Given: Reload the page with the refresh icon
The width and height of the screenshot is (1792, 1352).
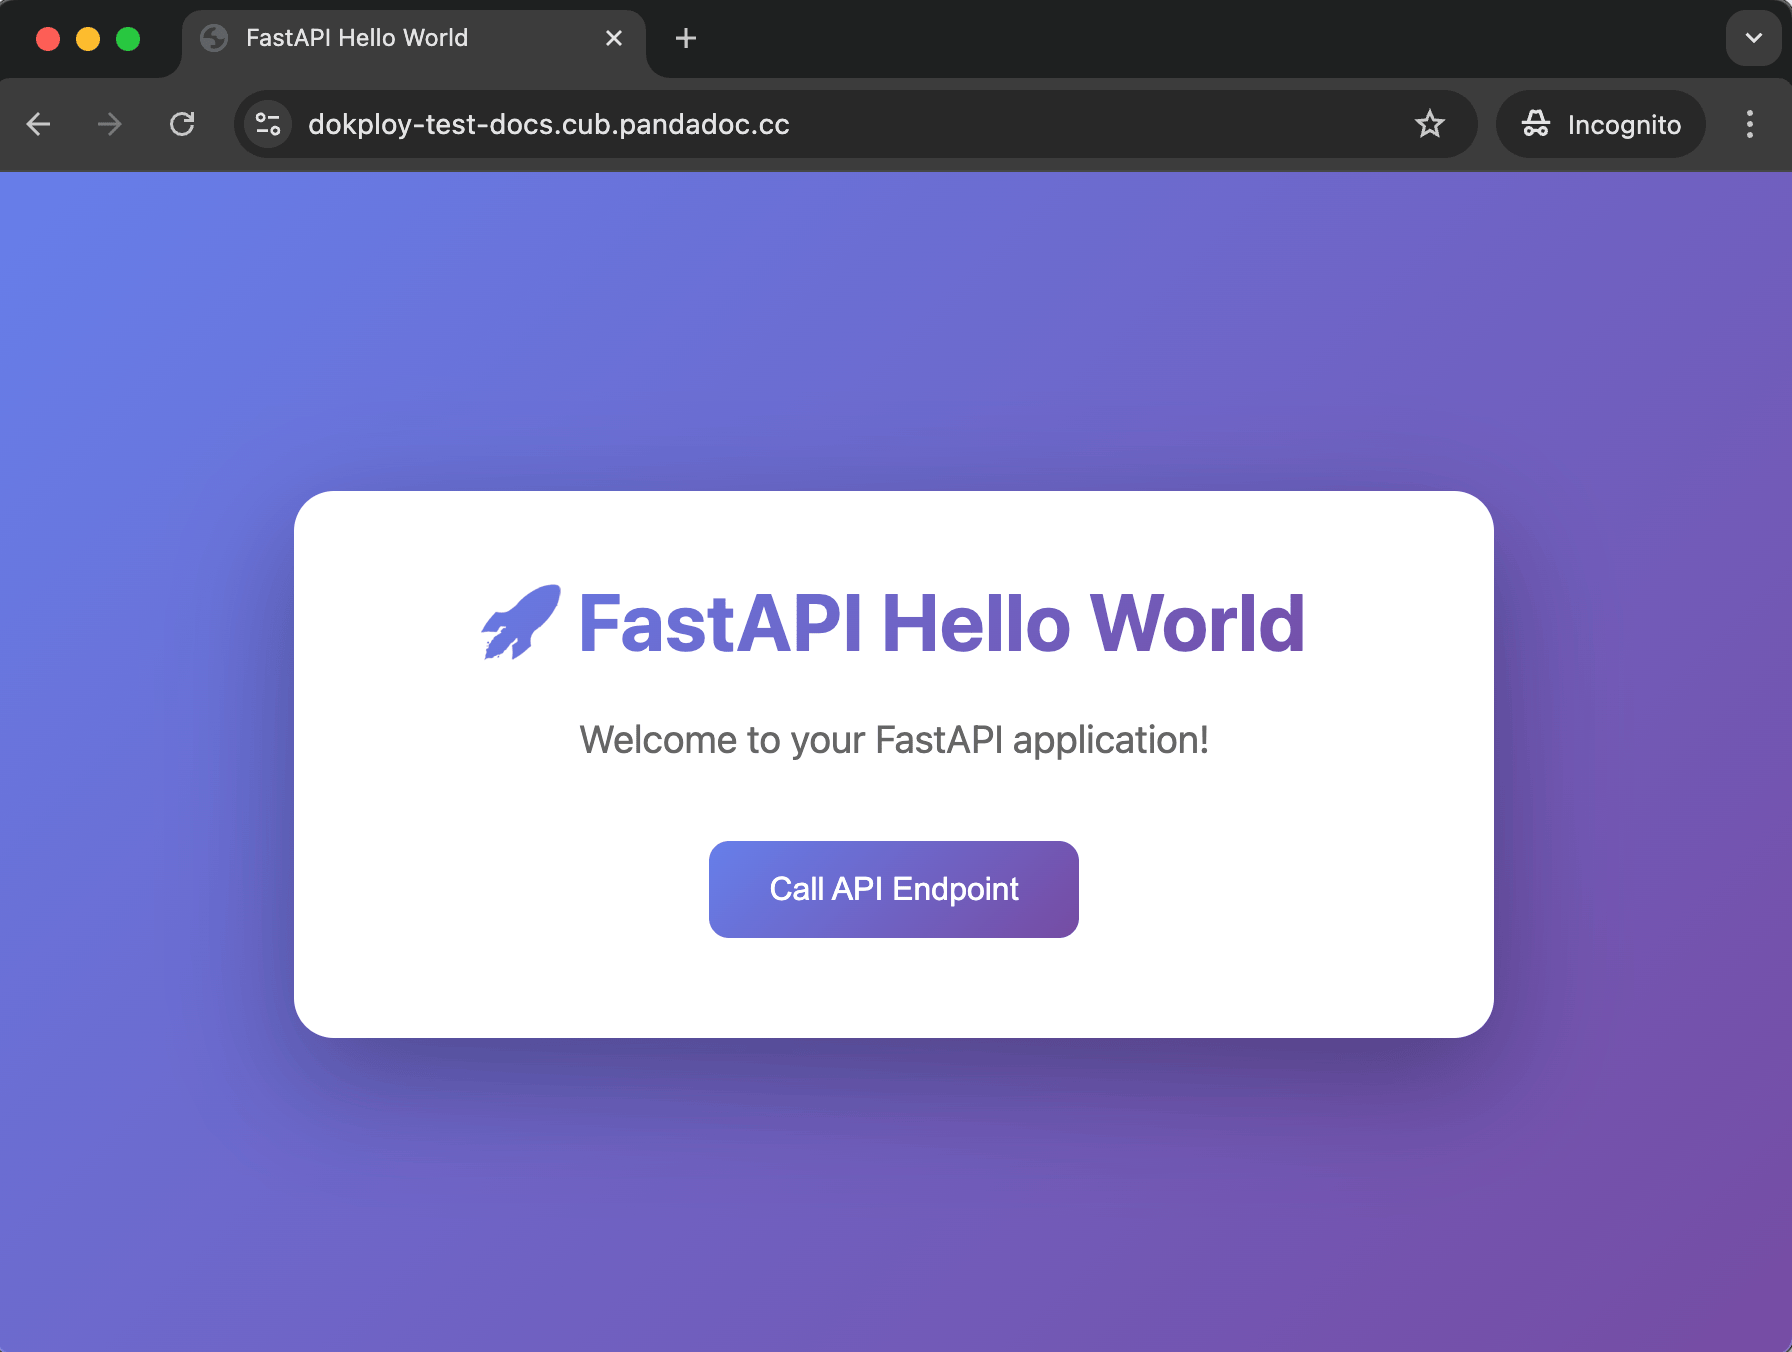Looking at the screenshot, I should (x=182, y=124).
